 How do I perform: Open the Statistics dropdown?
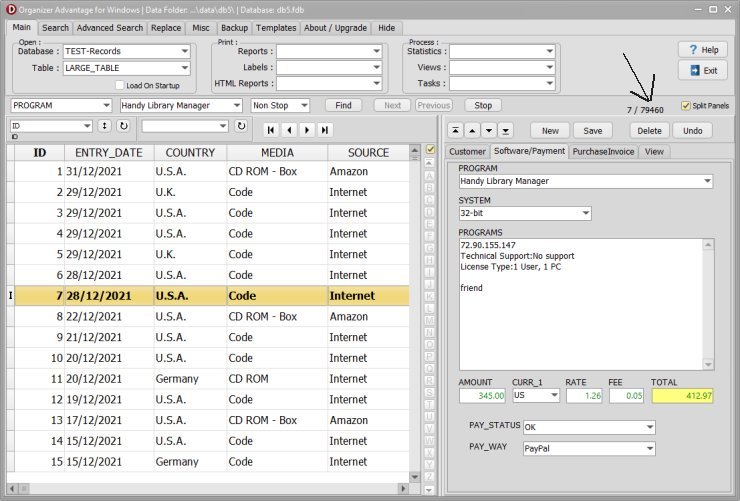549,51
